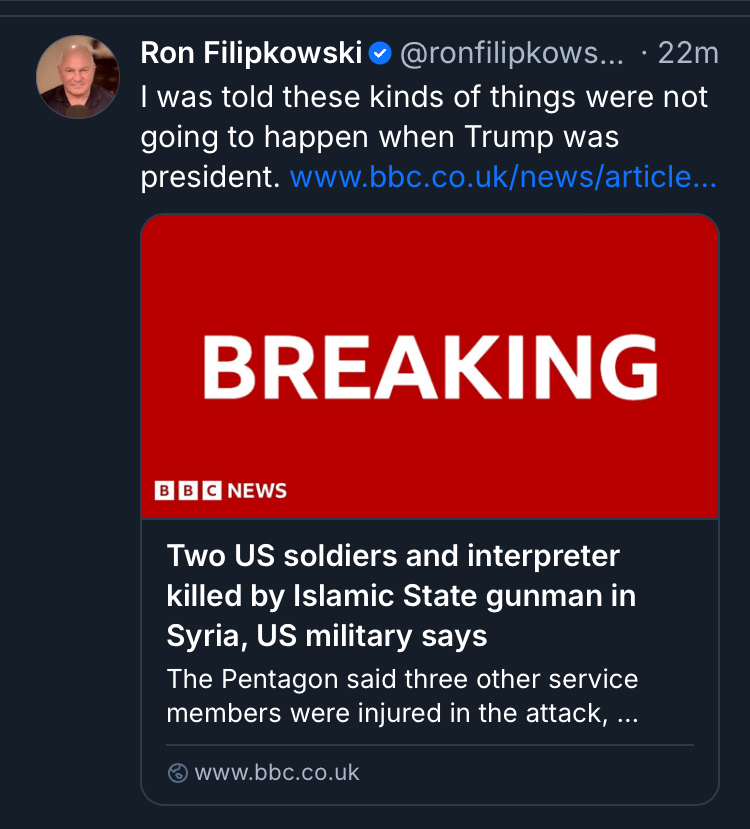Click the word 'president.' in the post
The width and height of the screenshot is (750, 829).
(210, 178)
